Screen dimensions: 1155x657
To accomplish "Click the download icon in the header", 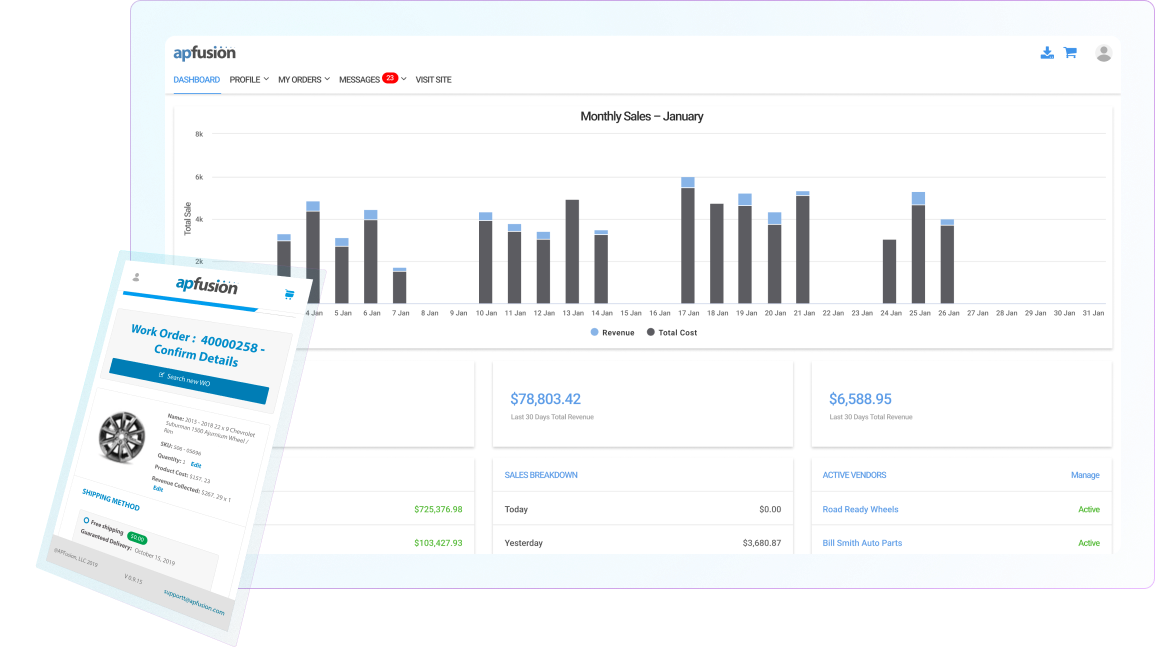I will (x=1047, y=53).
